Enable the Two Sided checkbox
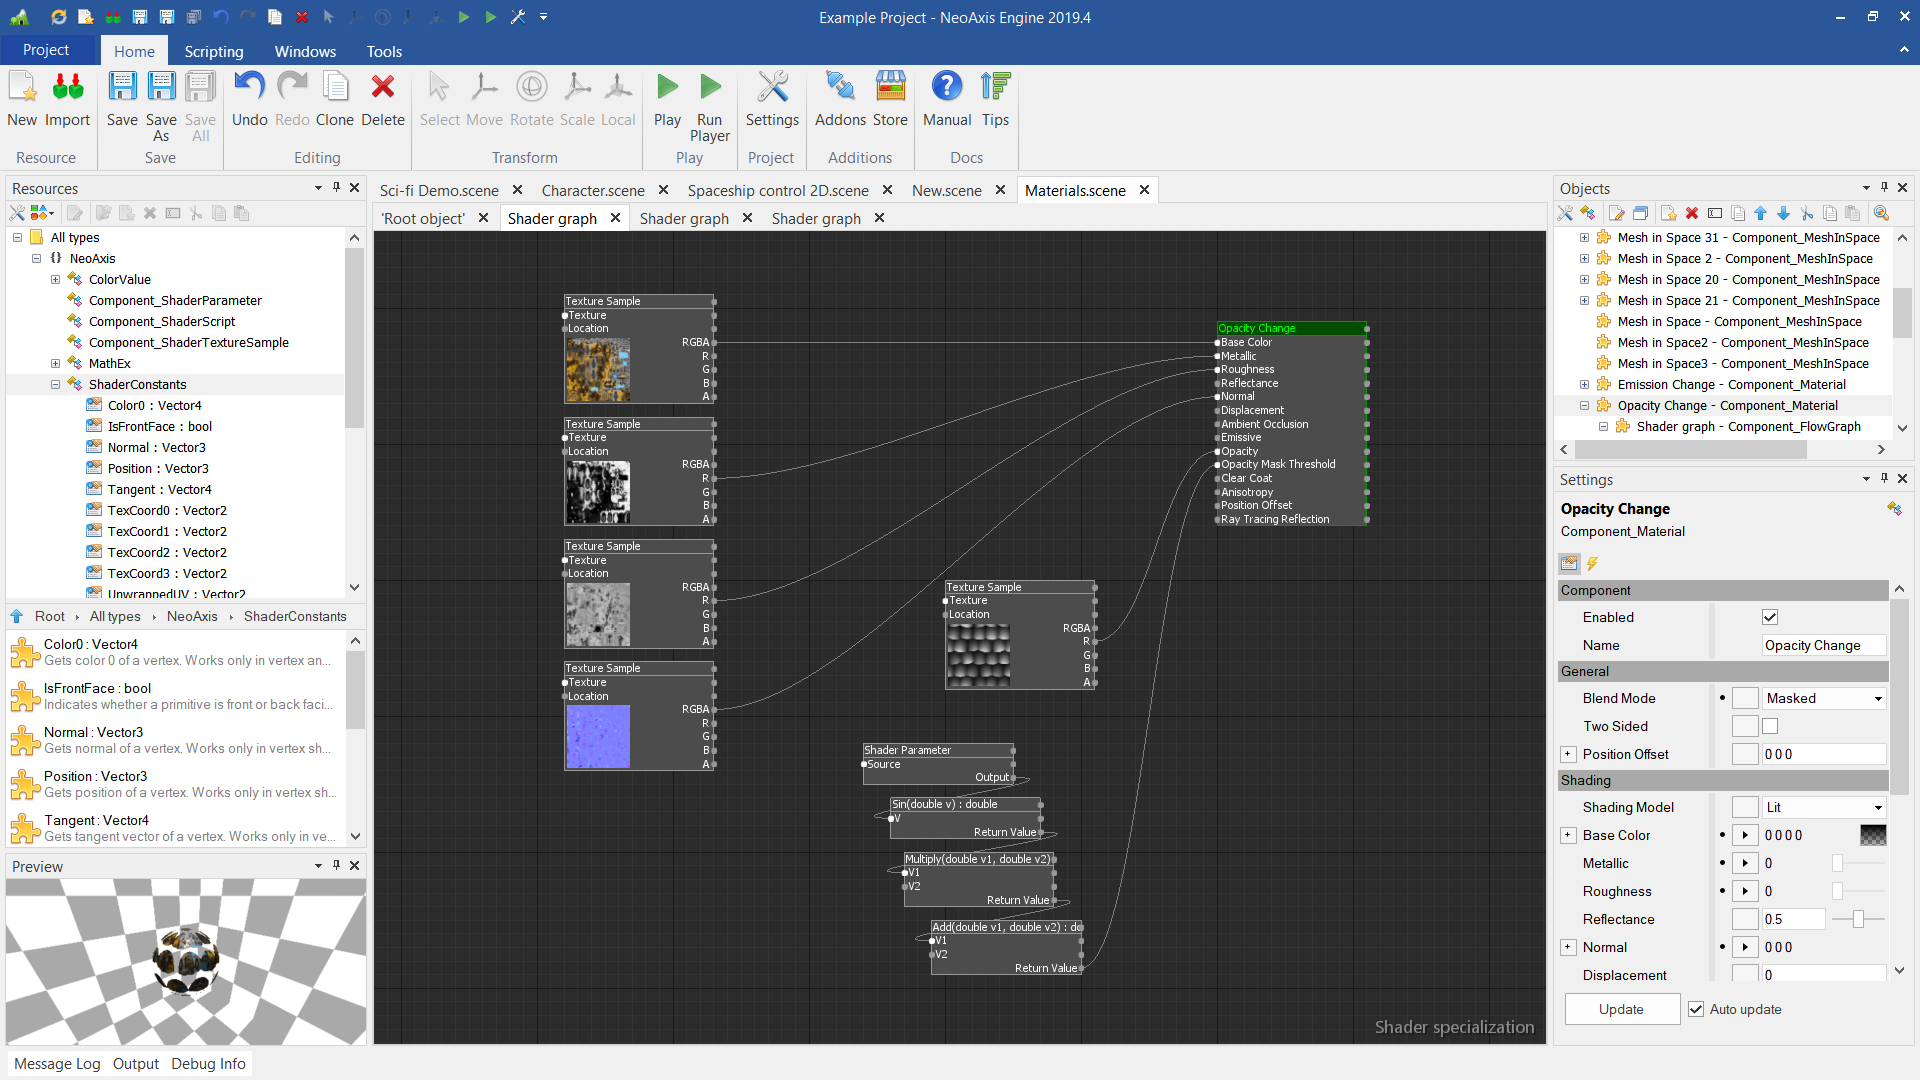The height and width of the screenshot is (1080, 1920). click(1770, 726)
